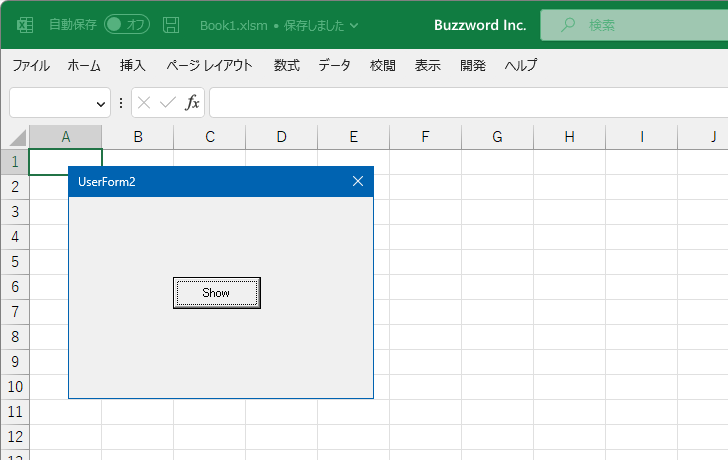728x460 pixels.
Task: Open the ヘルプ tab
Action: 521,65
